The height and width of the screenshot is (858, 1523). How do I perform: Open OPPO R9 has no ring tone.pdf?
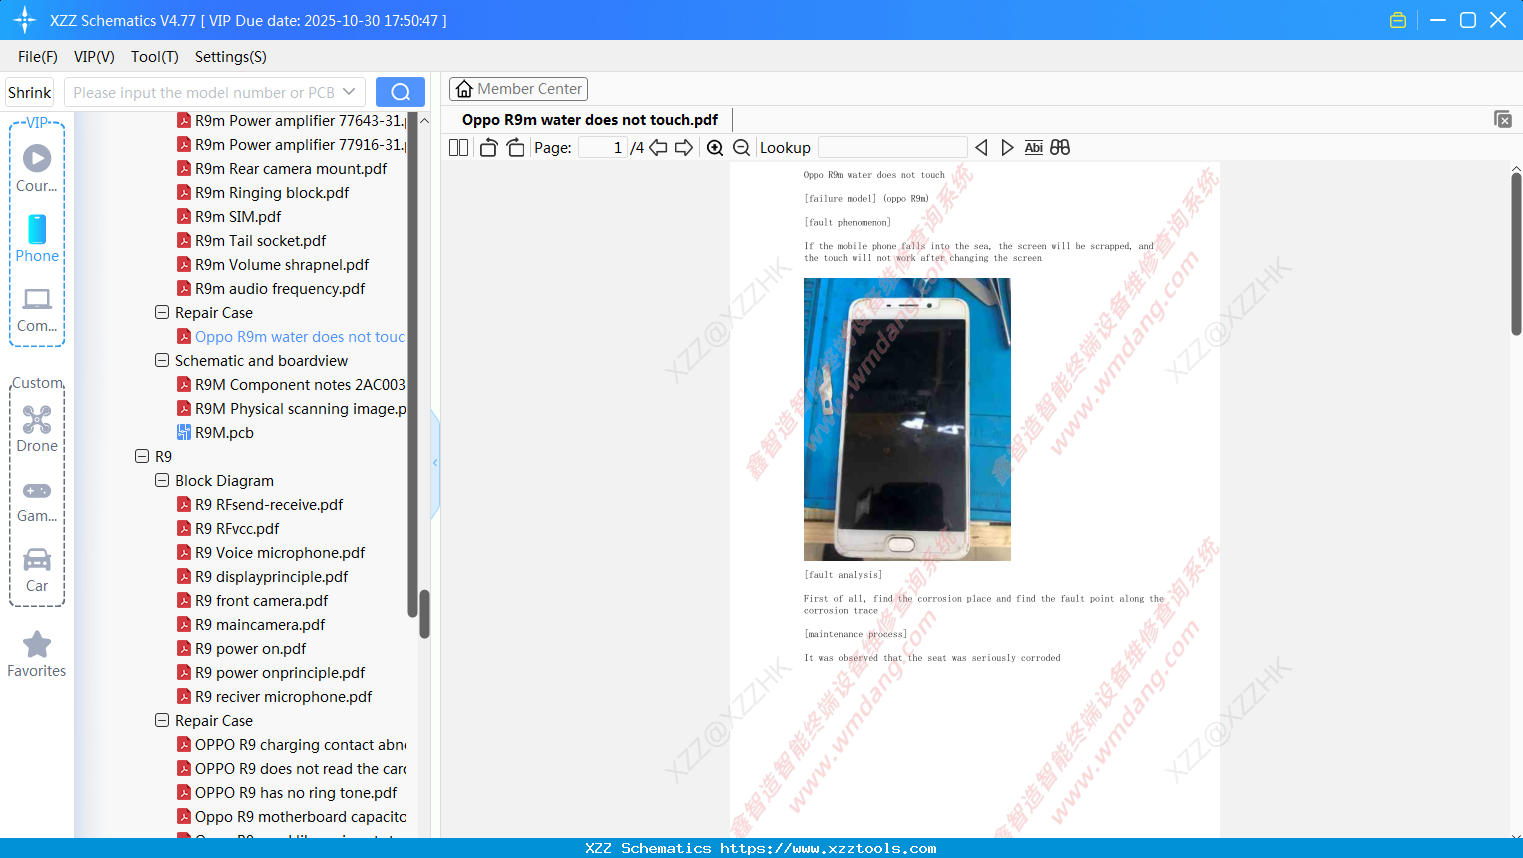[288, 792]
